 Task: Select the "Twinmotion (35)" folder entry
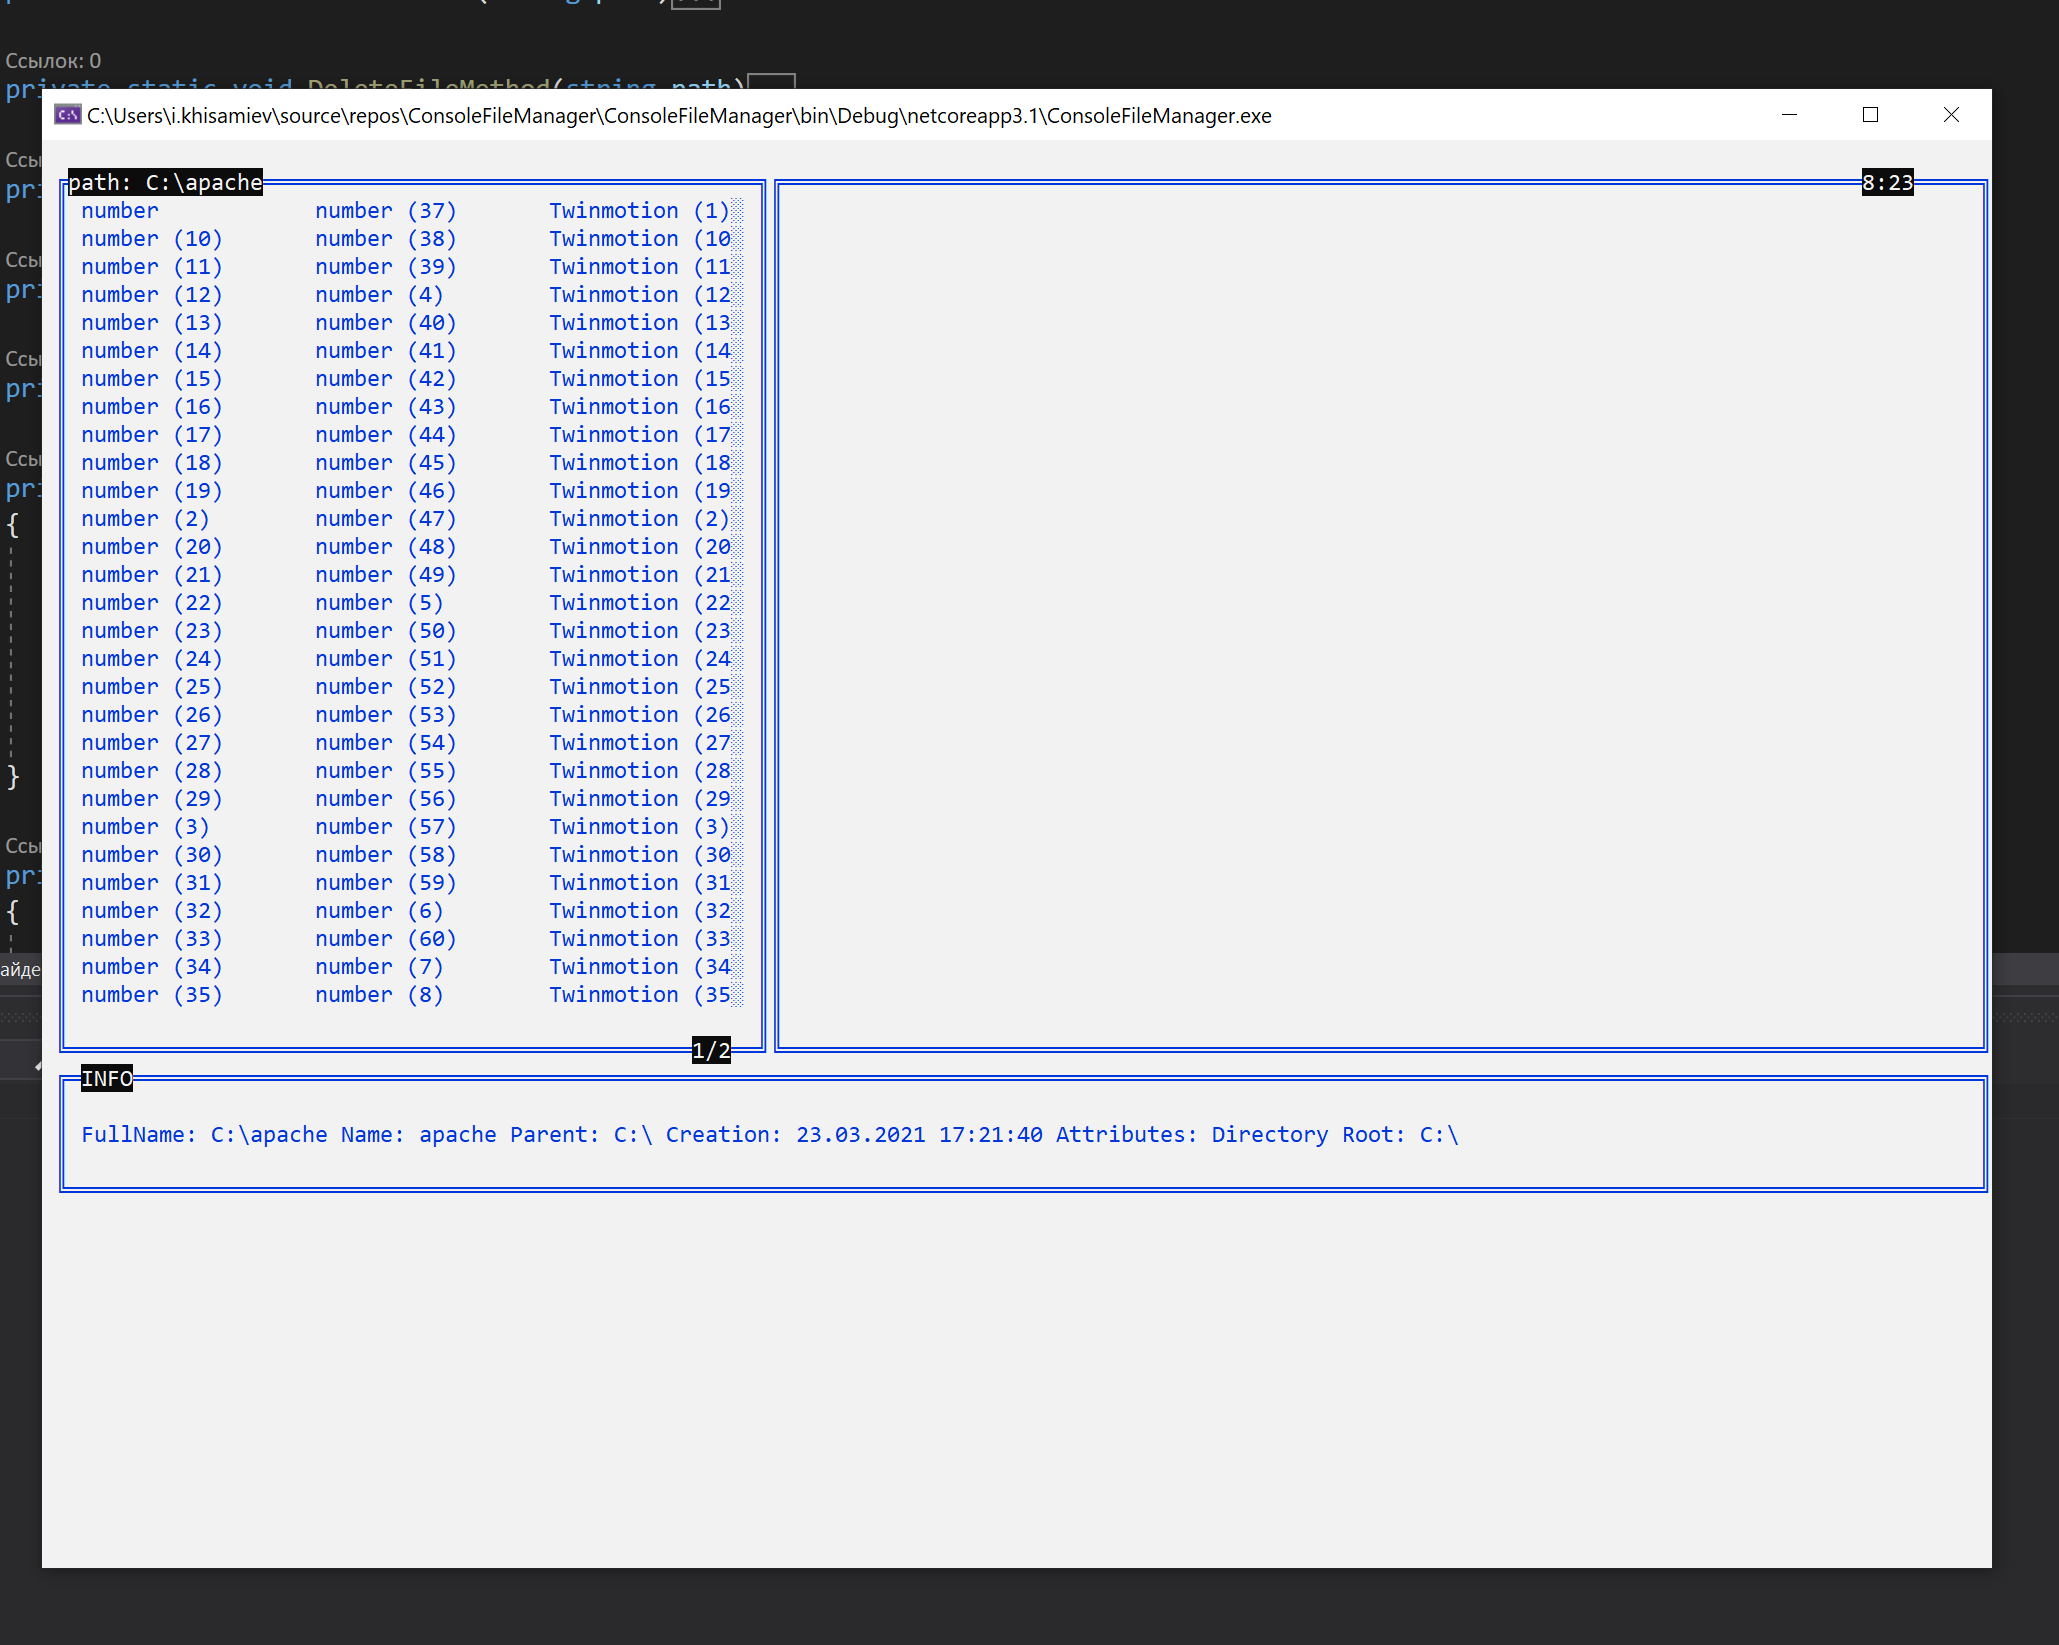641,994
